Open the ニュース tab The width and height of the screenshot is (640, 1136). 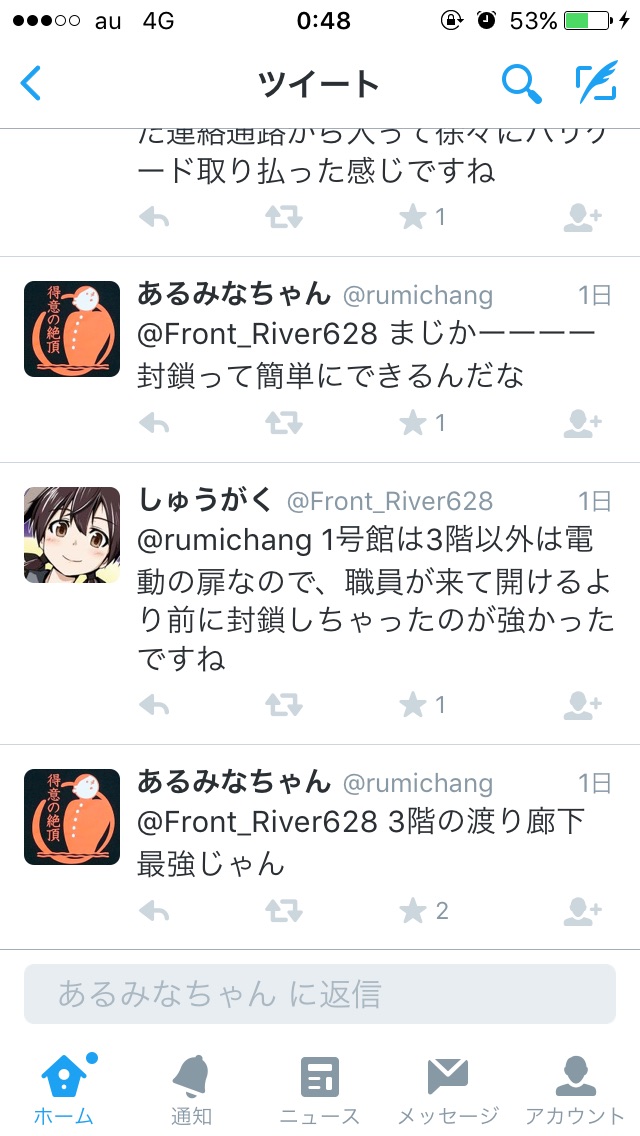320,1090
